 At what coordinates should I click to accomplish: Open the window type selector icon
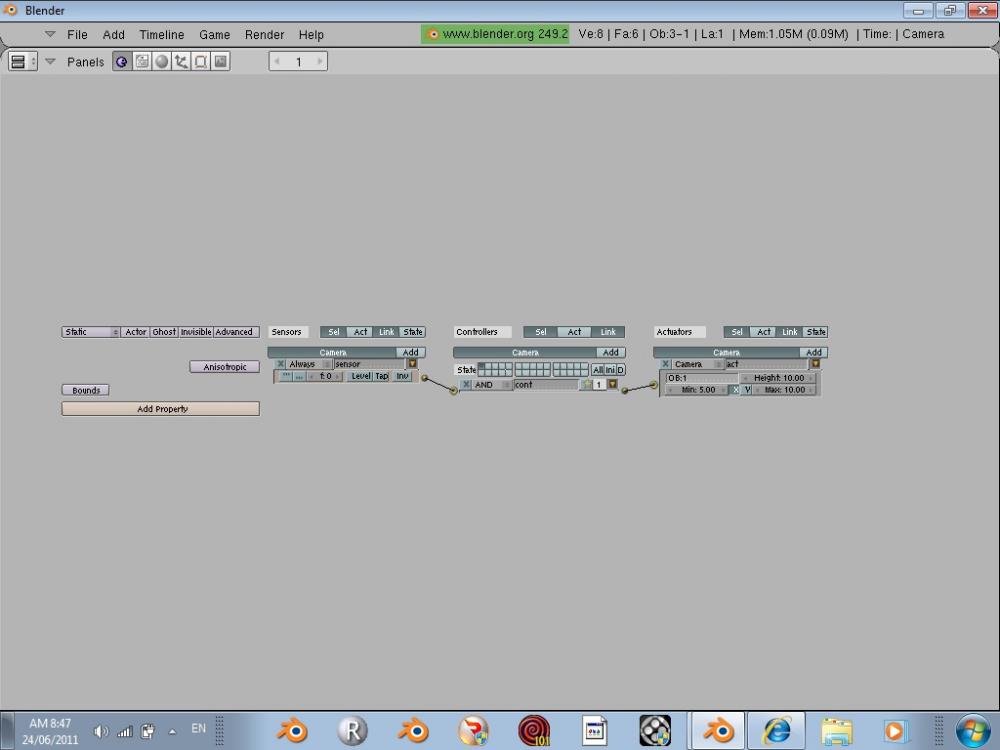pos(22,61)
